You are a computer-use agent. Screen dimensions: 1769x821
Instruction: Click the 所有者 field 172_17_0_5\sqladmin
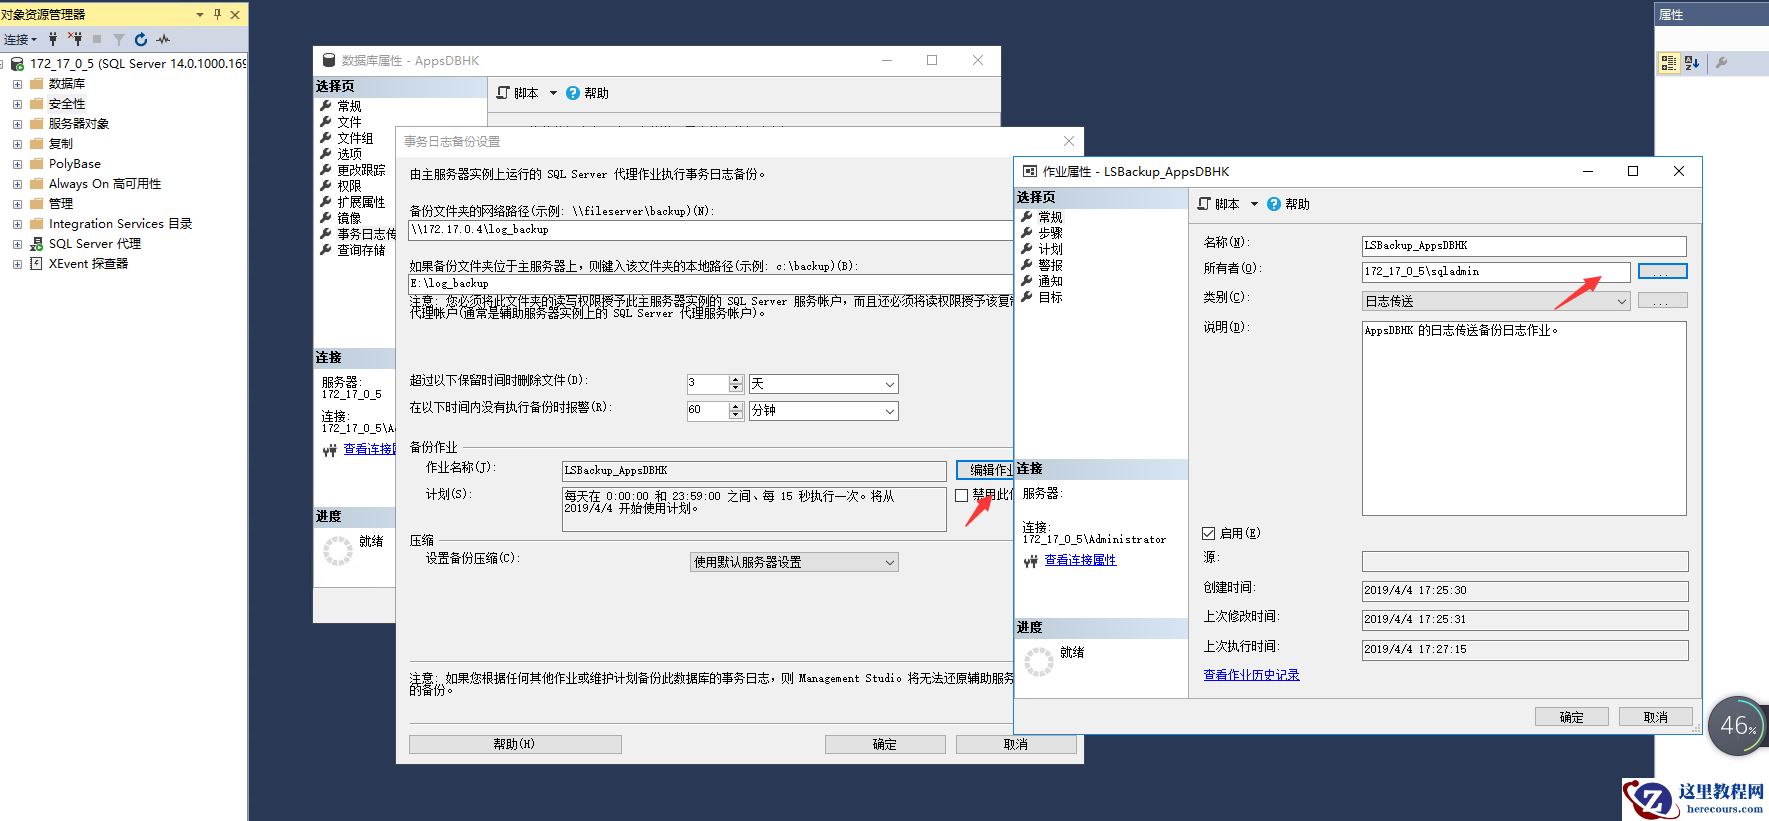[1496, 271]
